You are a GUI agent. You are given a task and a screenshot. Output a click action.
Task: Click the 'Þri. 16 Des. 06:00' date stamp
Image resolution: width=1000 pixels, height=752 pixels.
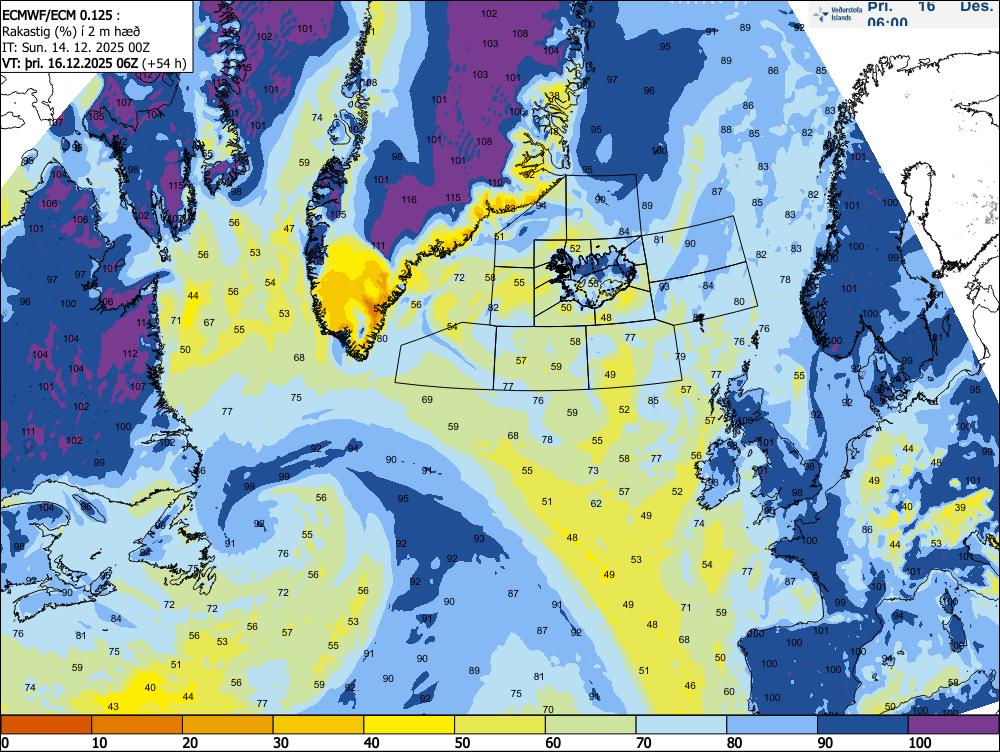(x=929, y=13)
